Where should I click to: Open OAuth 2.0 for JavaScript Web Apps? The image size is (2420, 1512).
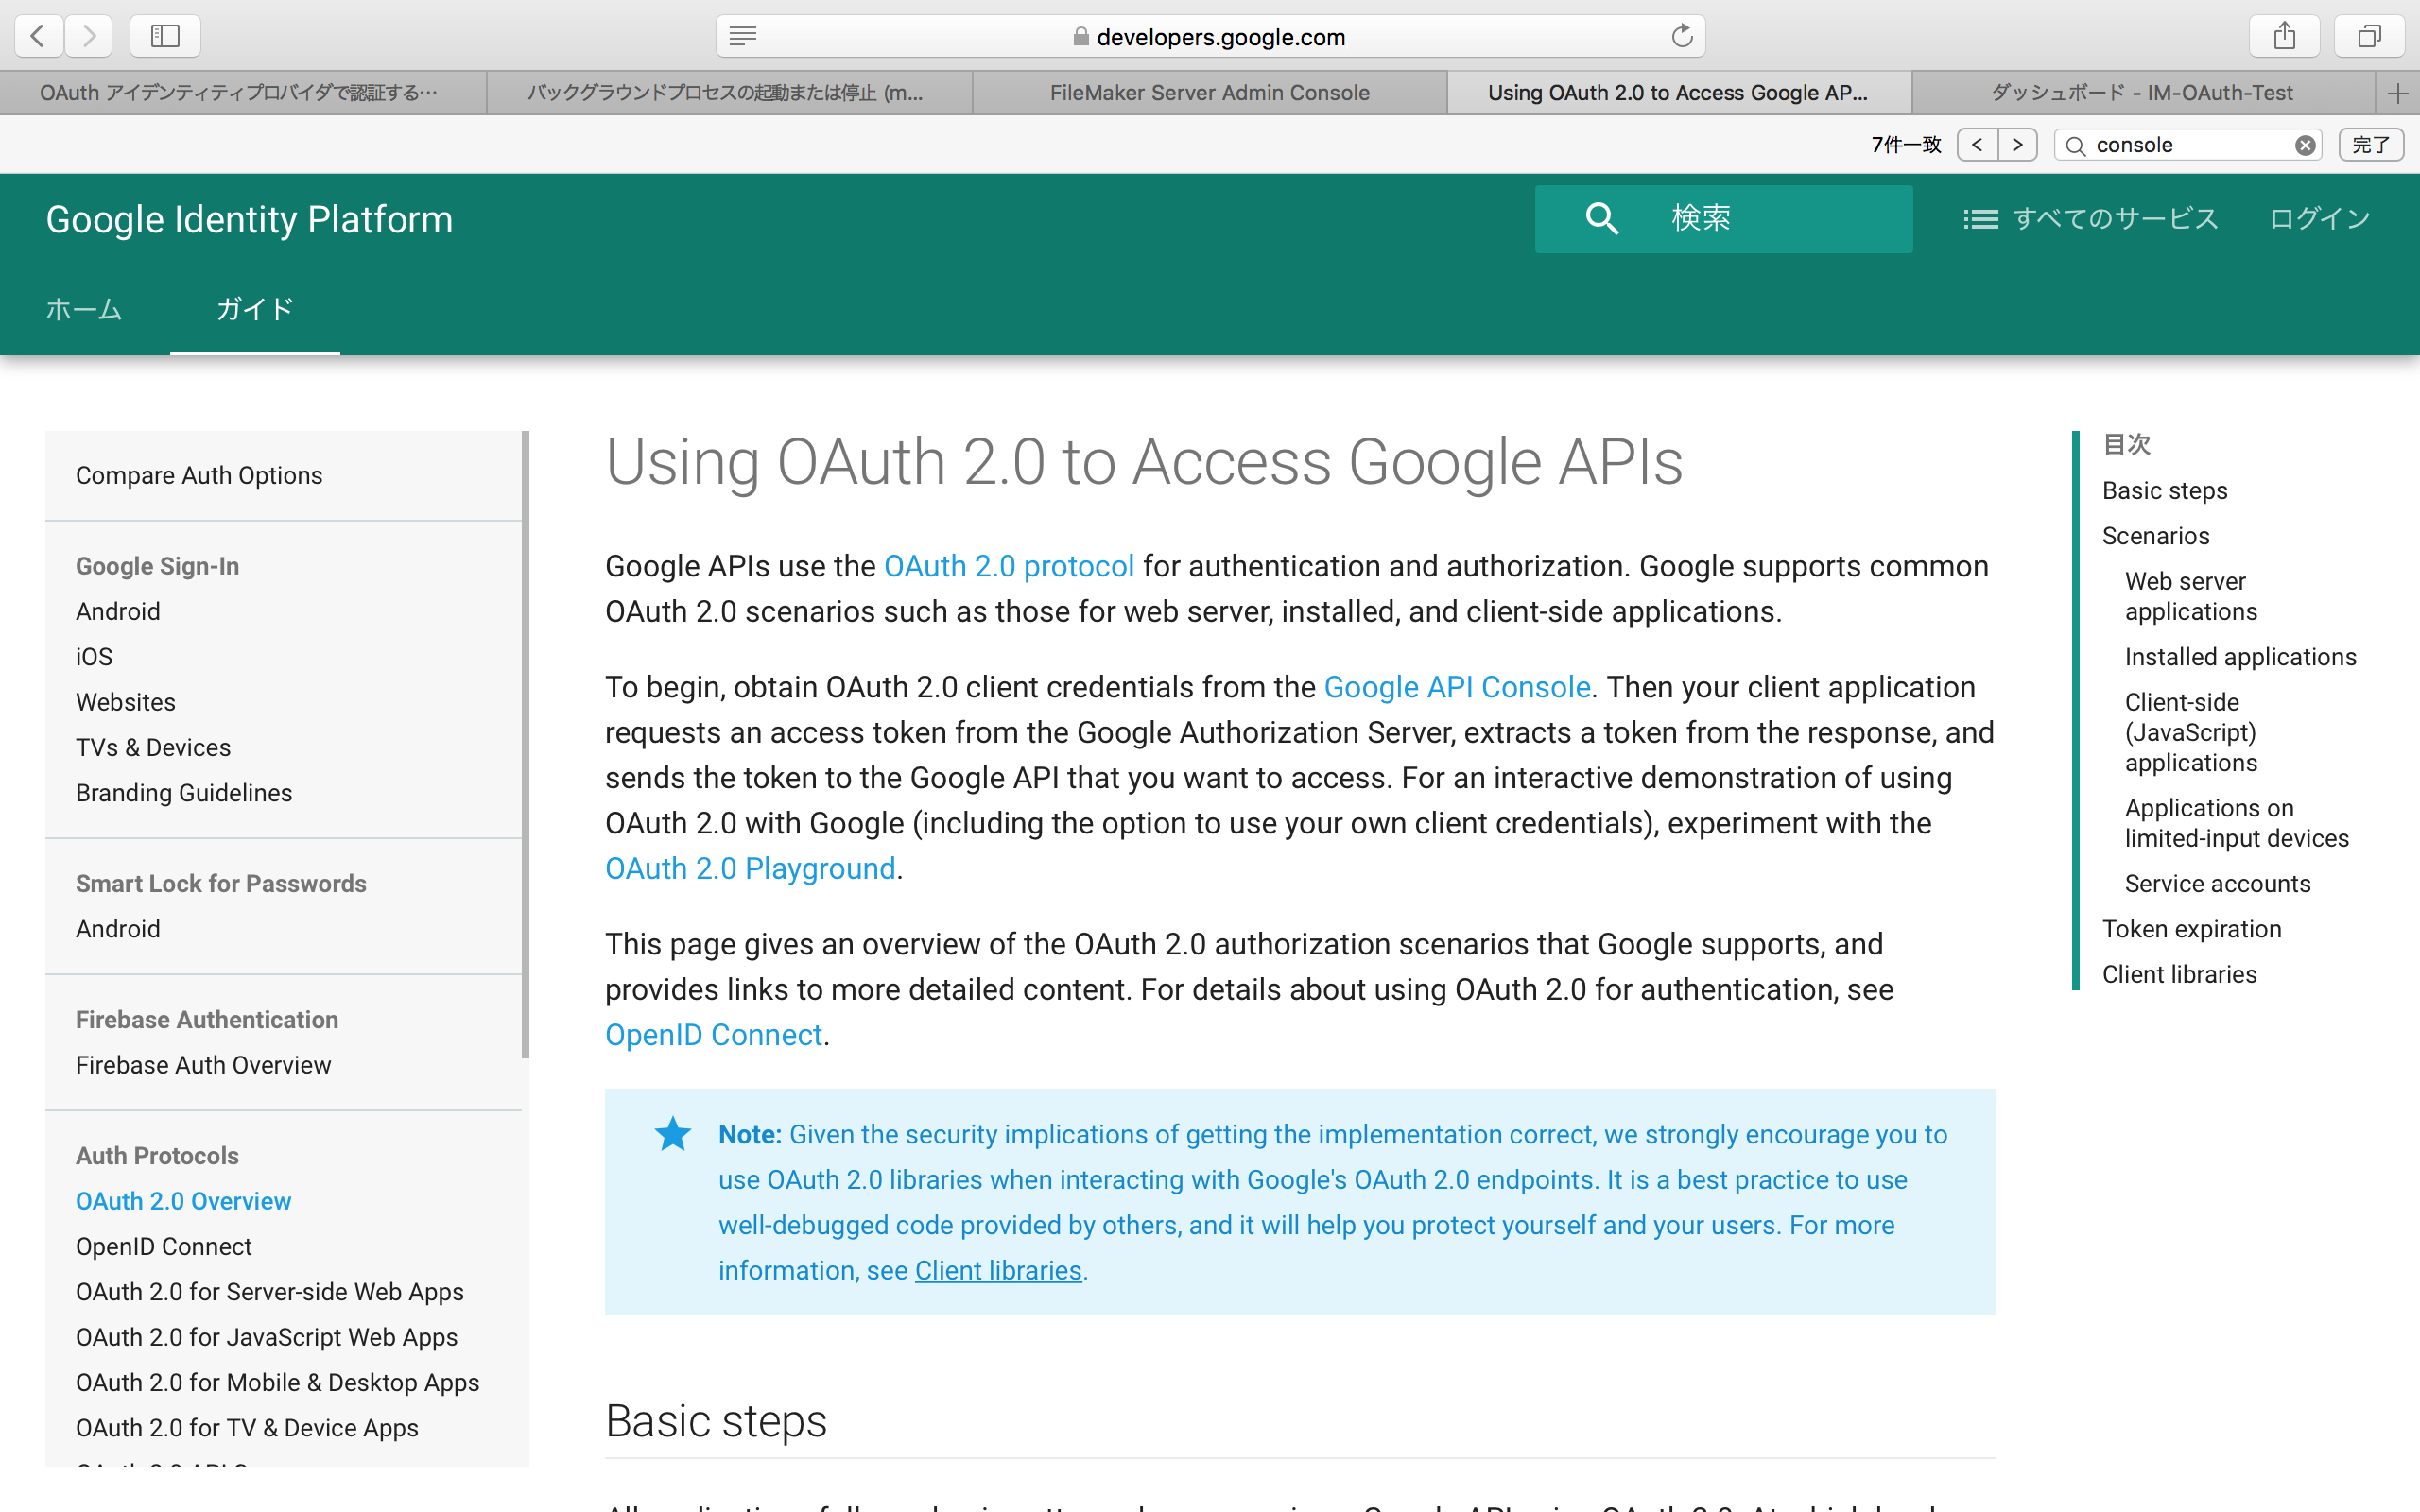(x=267, y=1336)
